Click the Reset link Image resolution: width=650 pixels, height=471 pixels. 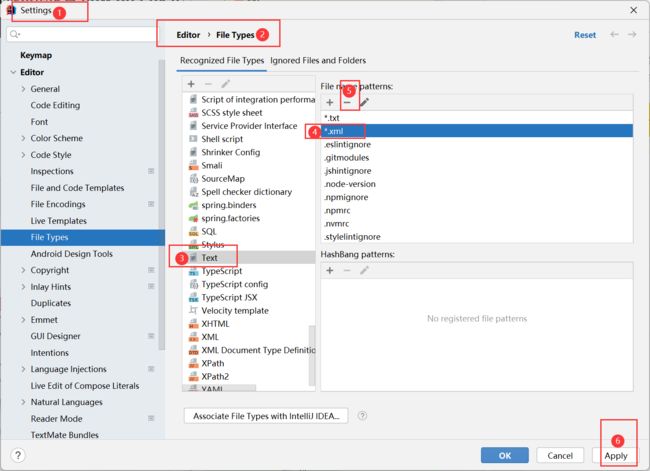(584, 34)
